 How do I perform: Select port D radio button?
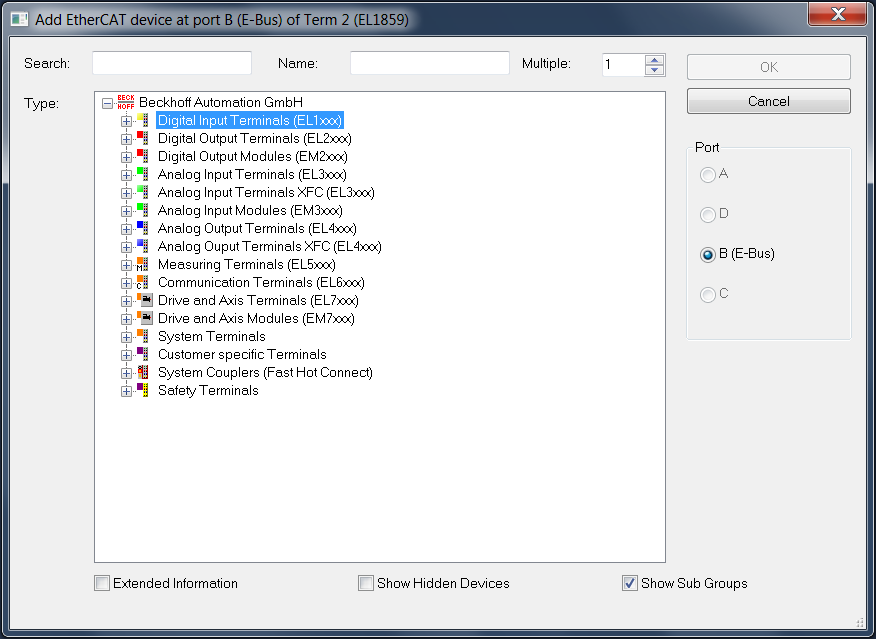pos(708,214)
